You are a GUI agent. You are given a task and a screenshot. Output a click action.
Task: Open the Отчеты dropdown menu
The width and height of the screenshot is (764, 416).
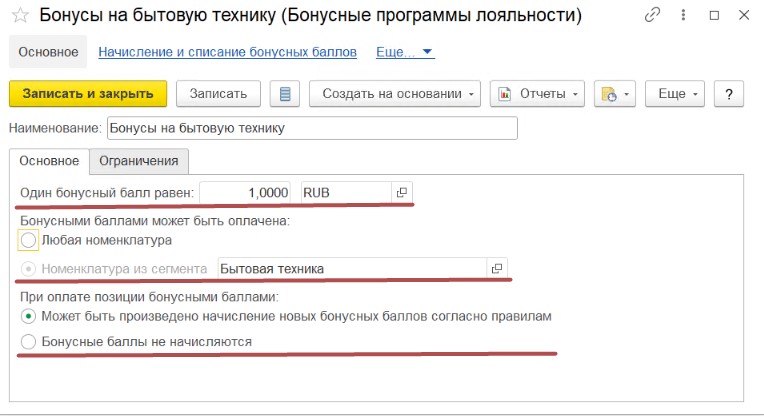(537, 94)
